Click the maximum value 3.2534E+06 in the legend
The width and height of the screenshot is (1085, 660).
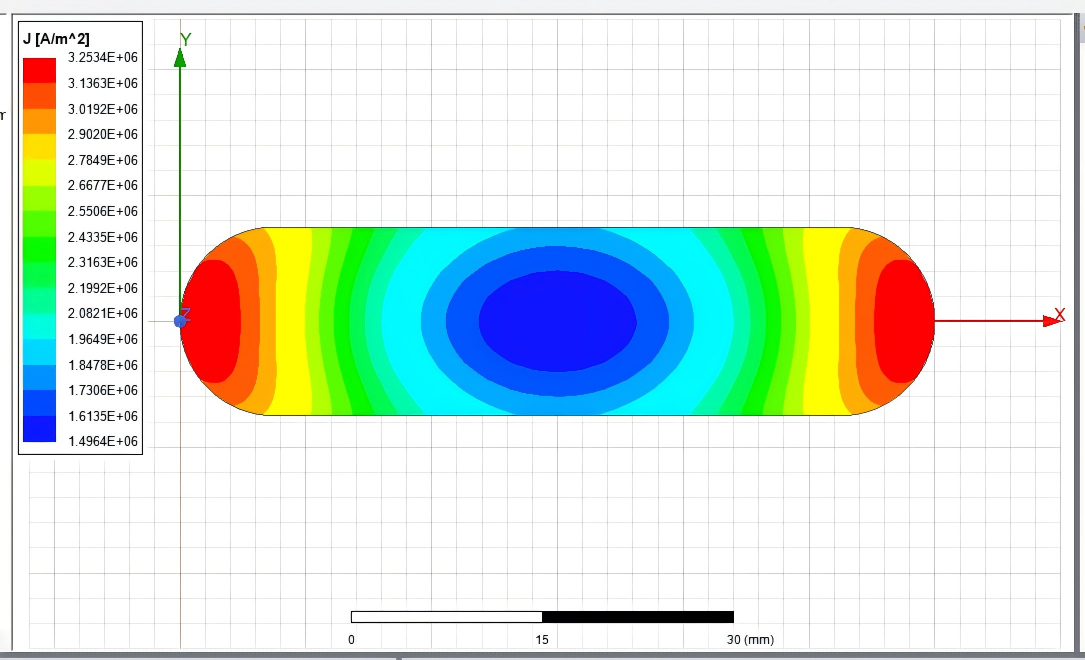110,58
